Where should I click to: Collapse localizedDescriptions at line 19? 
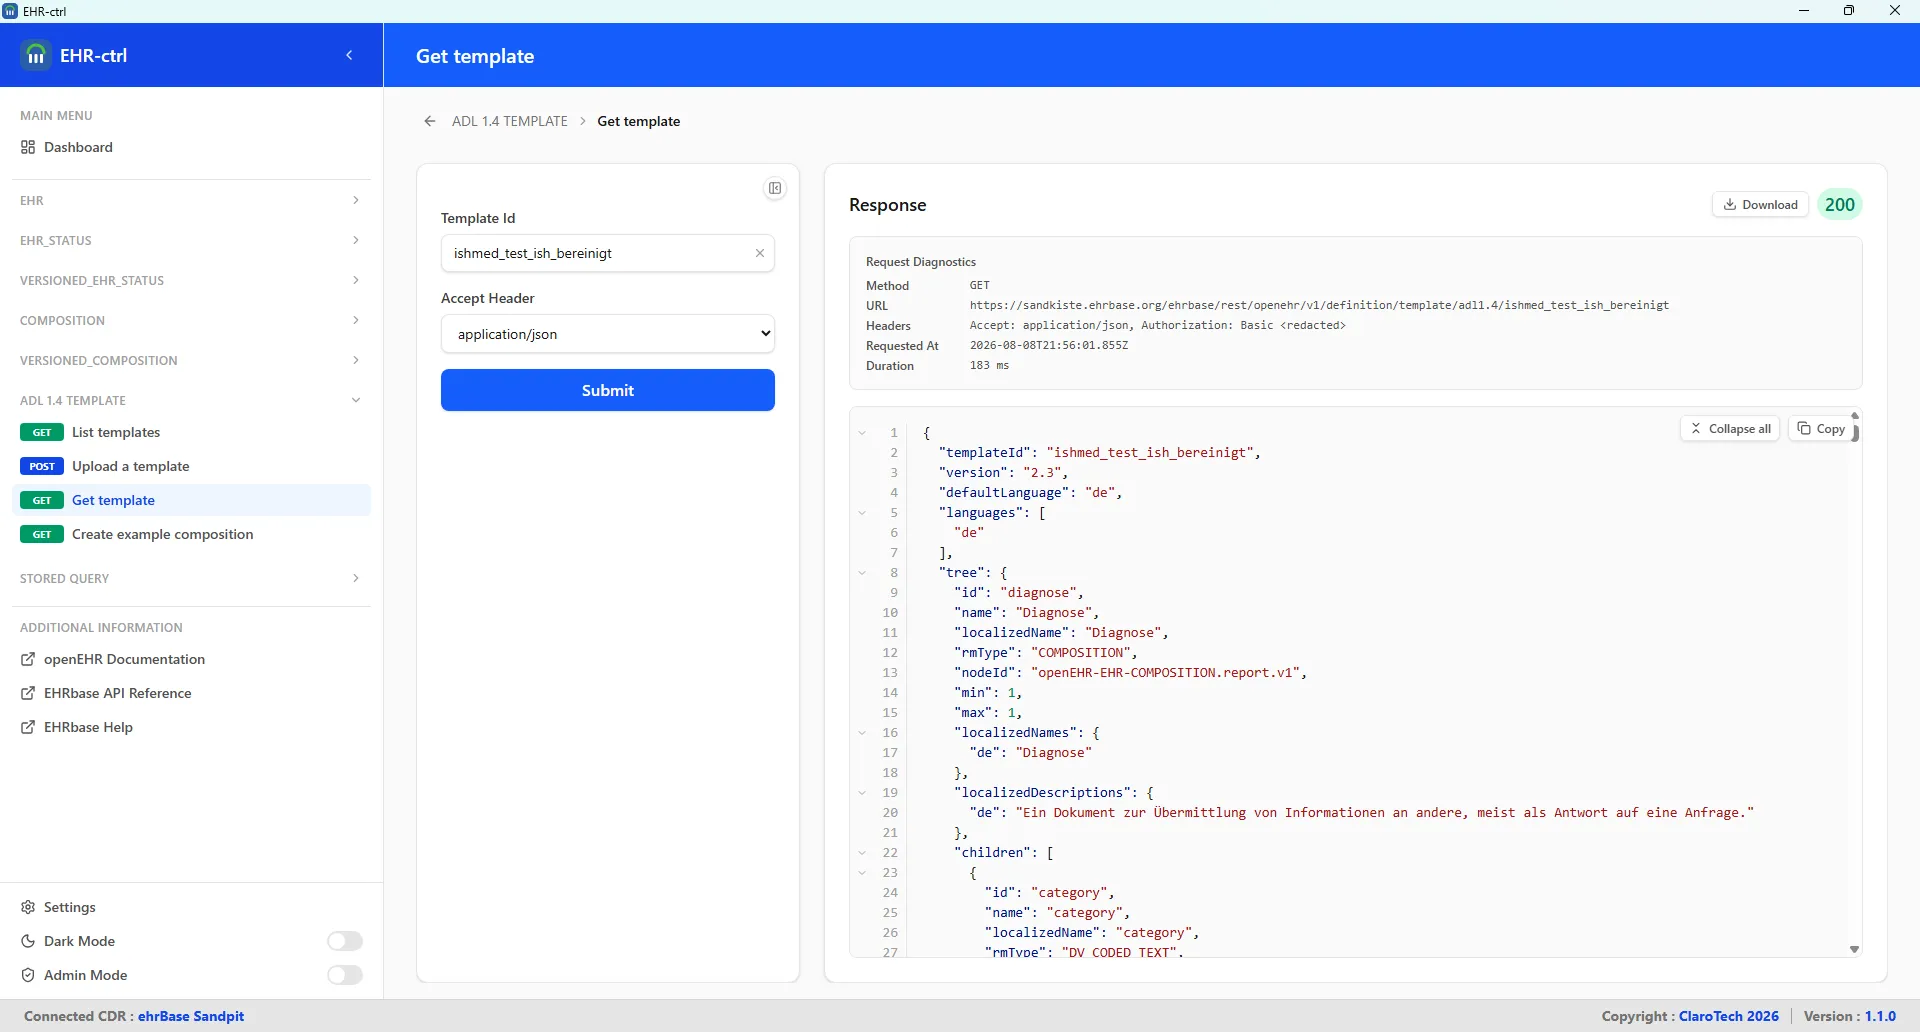862,793
